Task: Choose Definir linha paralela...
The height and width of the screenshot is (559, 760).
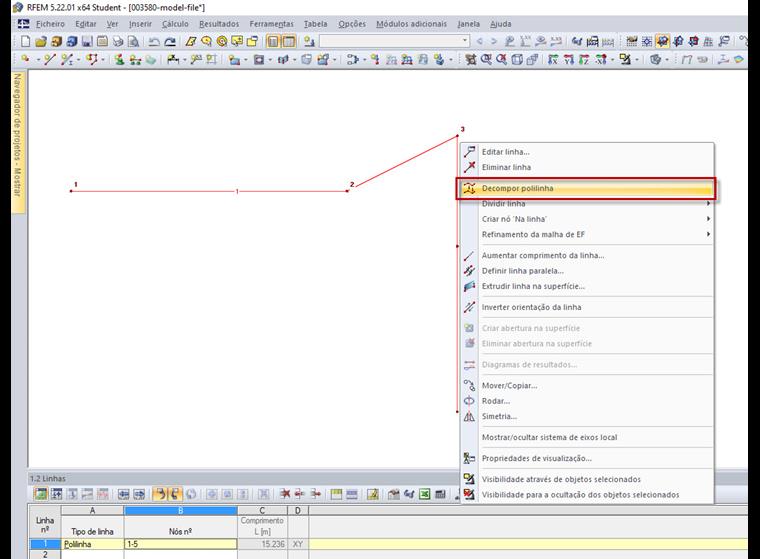Action: click(x=587, y=271)
